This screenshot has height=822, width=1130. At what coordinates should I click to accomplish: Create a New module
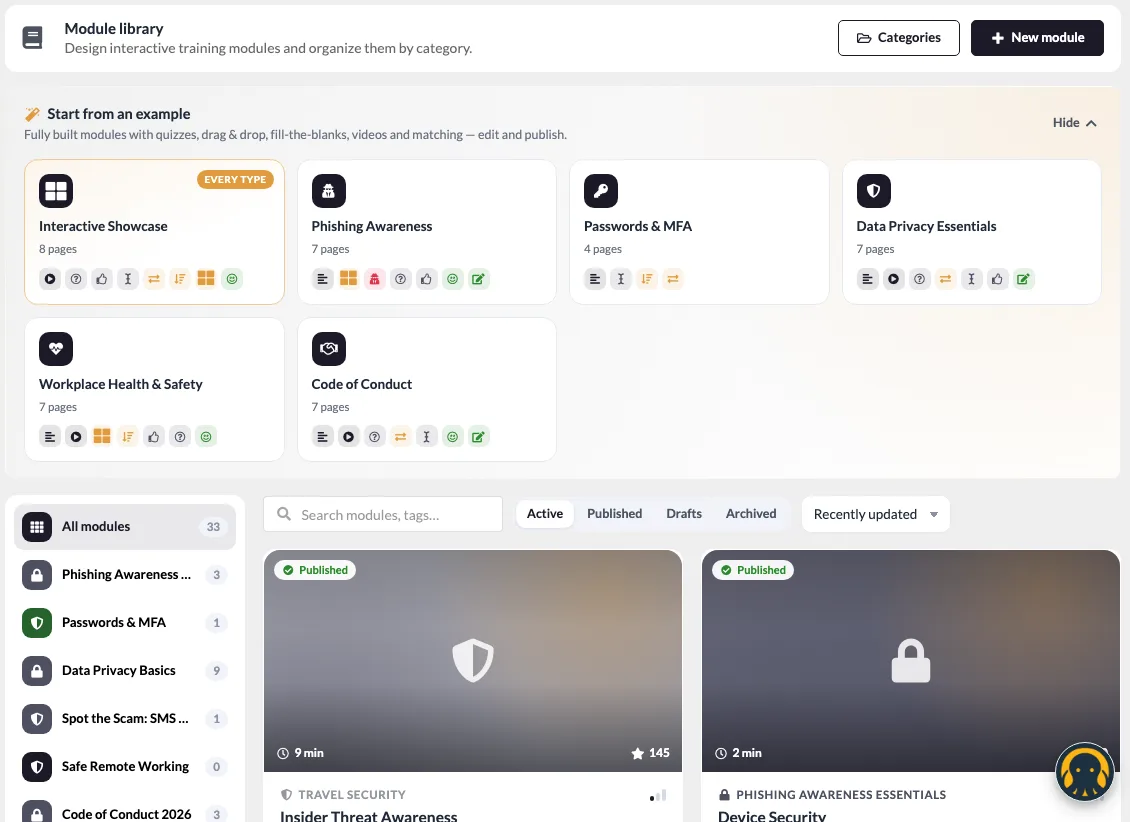(1037, 37)
